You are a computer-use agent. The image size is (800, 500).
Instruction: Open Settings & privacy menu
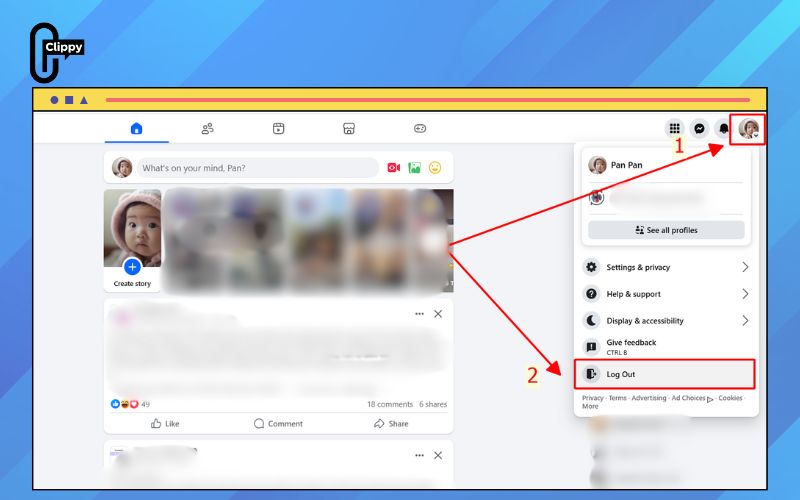tap(666, 267)
